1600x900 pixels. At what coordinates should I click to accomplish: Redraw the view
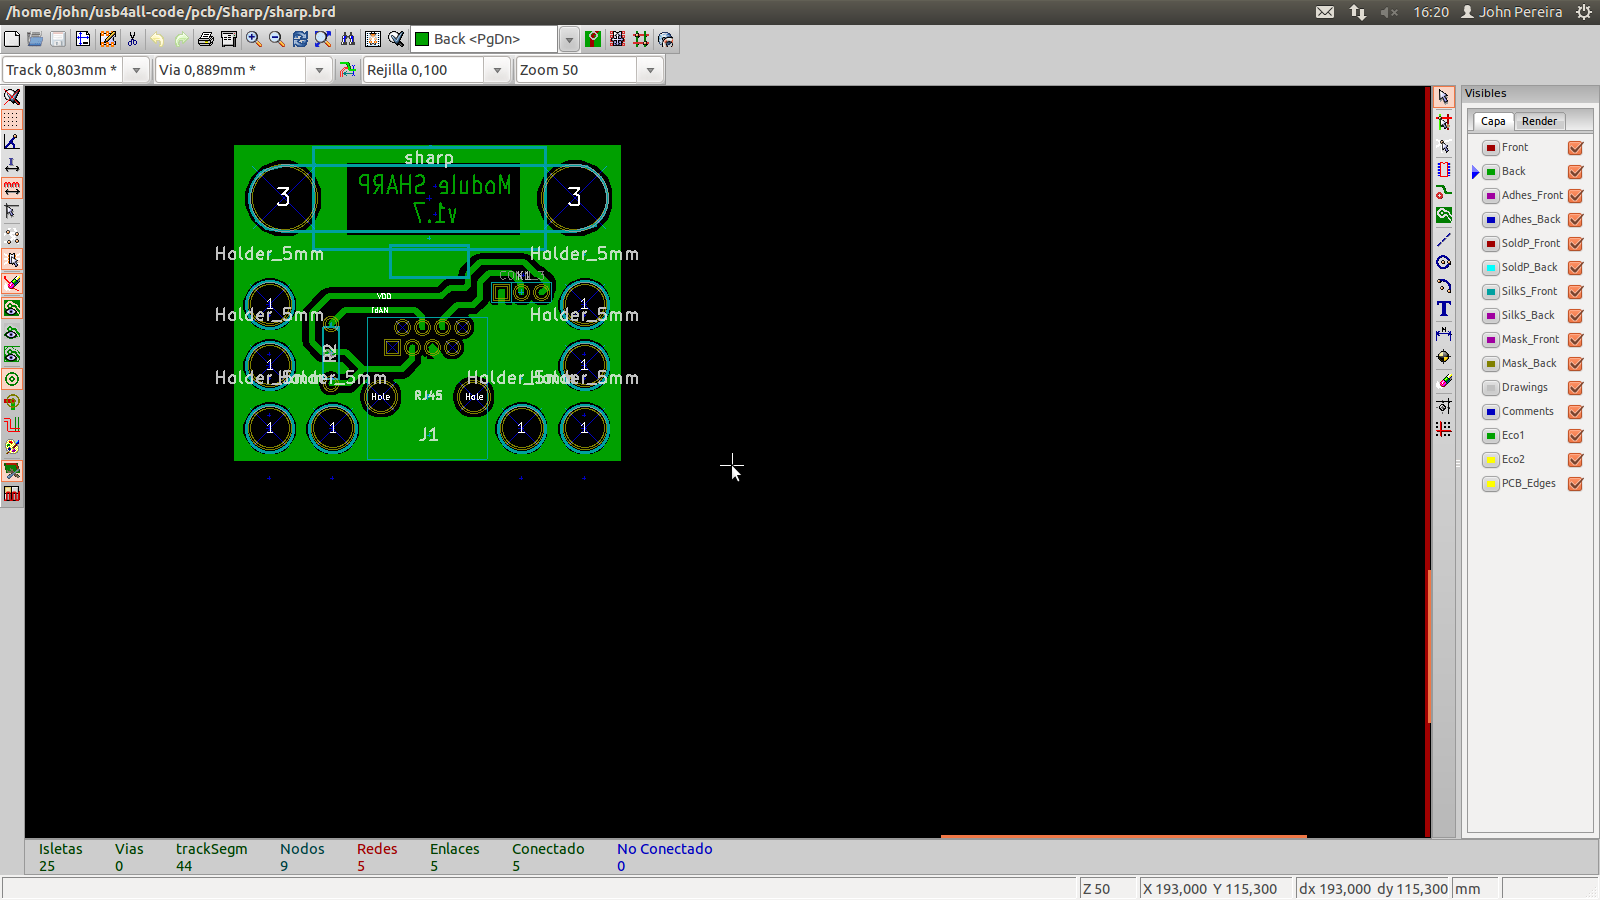coord(300,39)
